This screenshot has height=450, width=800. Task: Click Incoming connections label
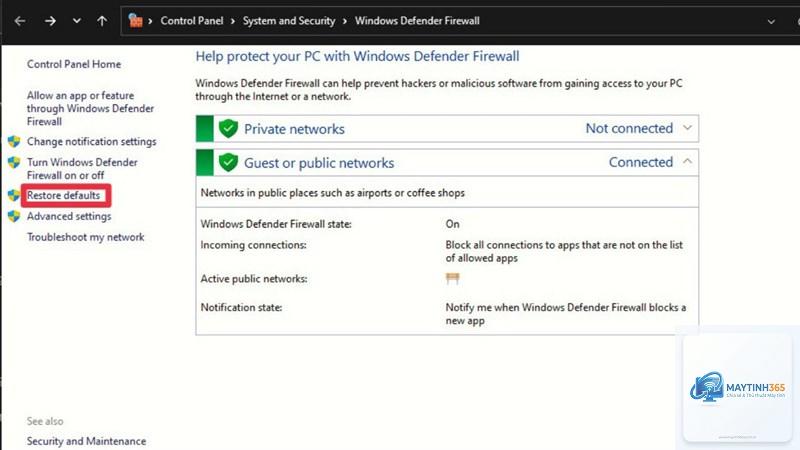click(254, 245)
